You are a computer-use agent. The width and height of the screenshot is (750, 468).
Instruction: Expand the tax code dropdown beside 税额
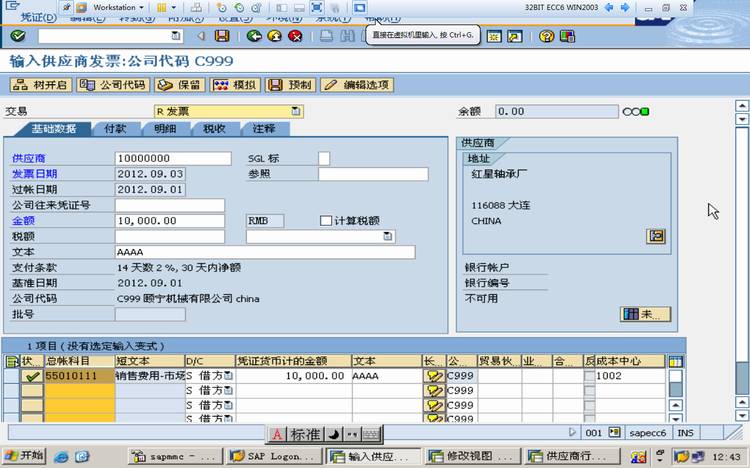pyautogui.click(x=388, y=236)
